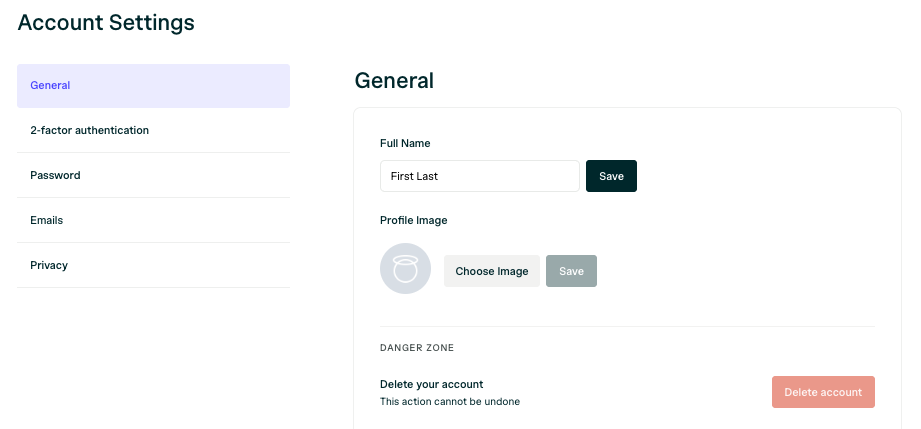The height and width of the screenshot is (429, 921).
Task: Click the 'Delete your account' bold text
Action: click(x=432, y=384)
